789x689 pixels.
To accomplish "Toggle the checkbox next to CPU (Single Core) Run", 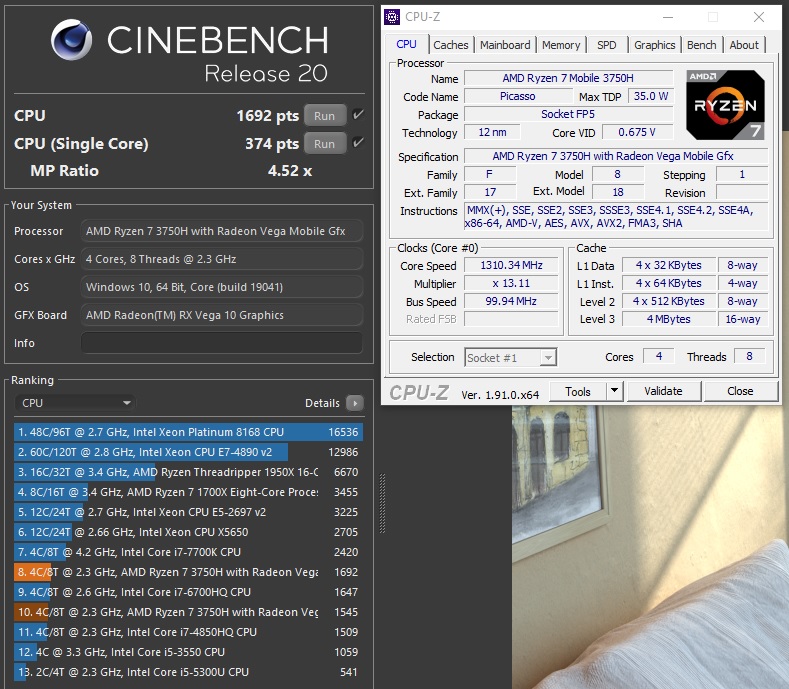I will pos(358,143).
